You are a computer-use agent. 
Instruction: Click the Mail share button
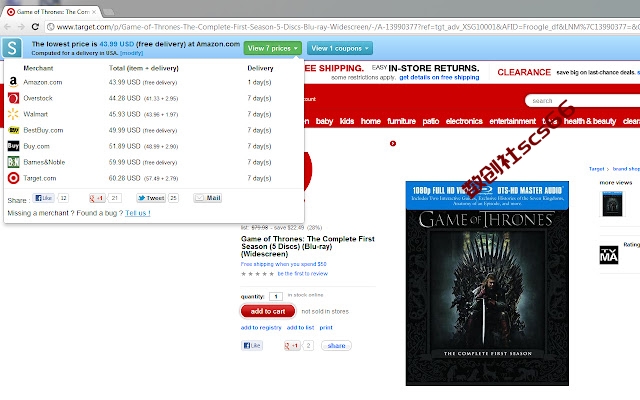(x=207, y=198)
